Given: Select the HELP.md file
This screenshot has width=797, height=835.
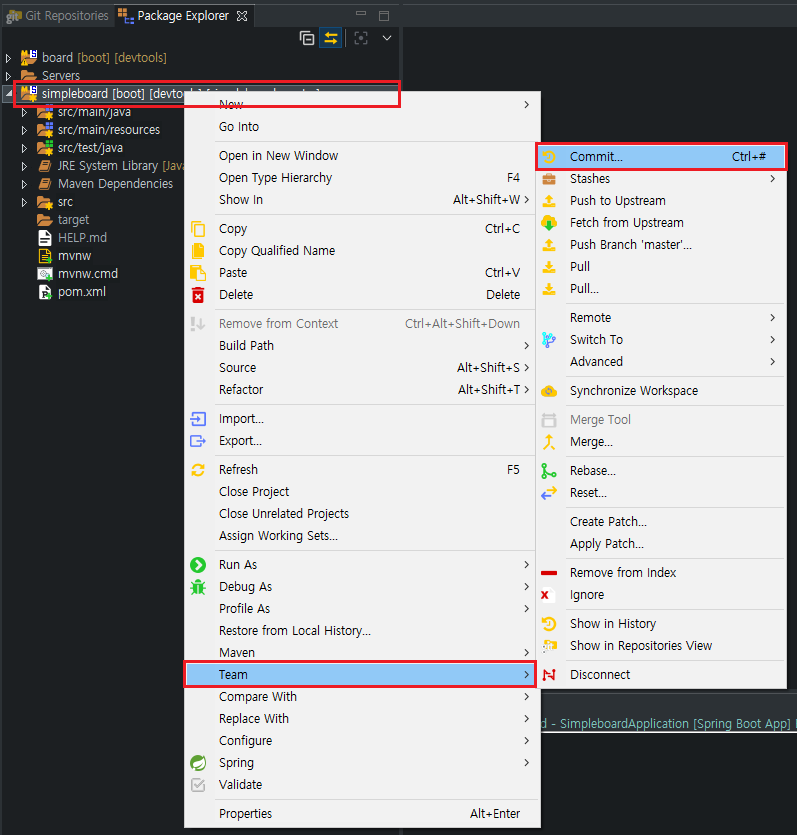Looking at the screenshot, I should tap(82, 238).
